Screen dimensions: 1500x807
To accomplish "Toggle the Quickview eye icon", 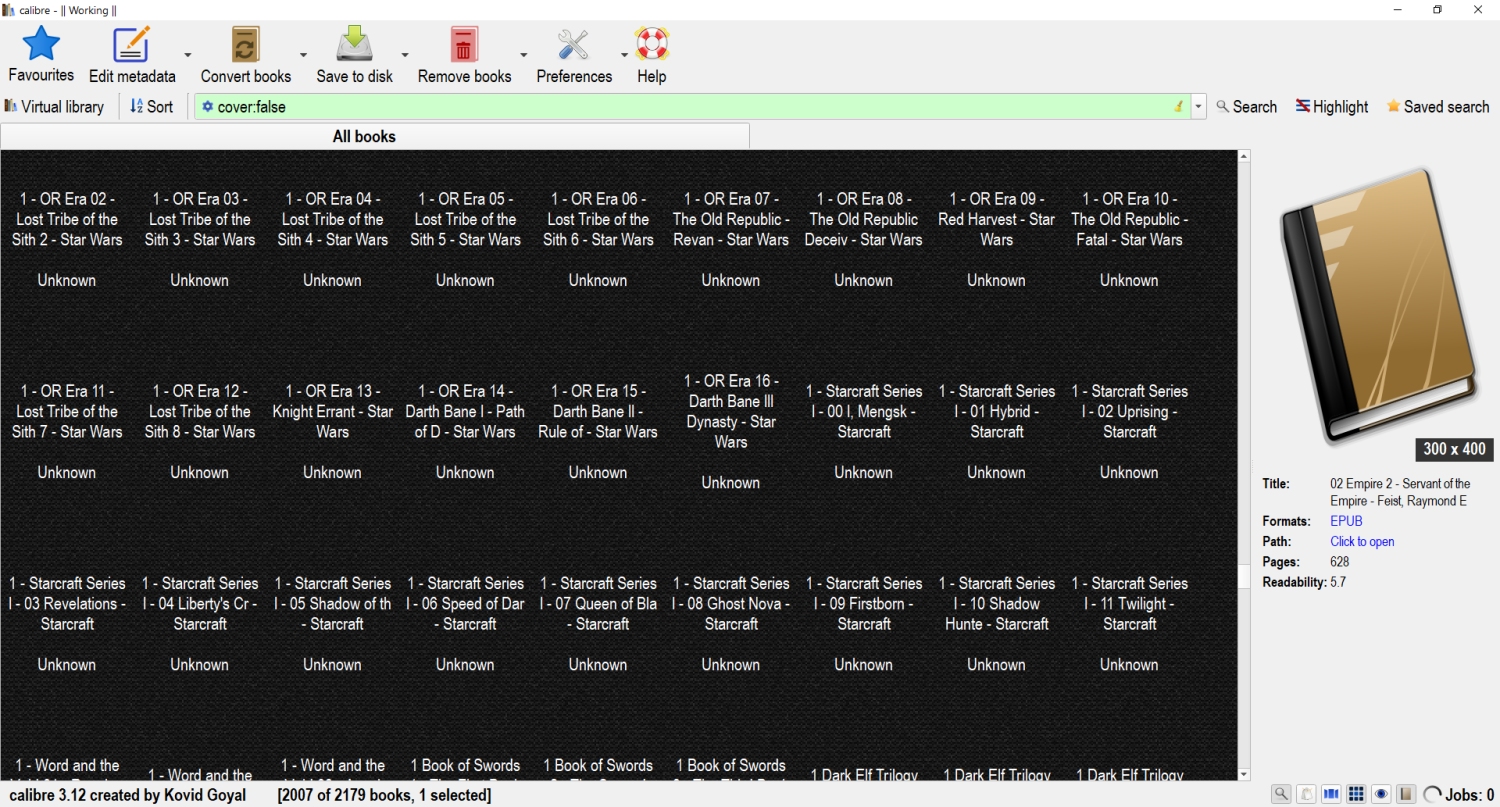I will tap(1381, 794).
